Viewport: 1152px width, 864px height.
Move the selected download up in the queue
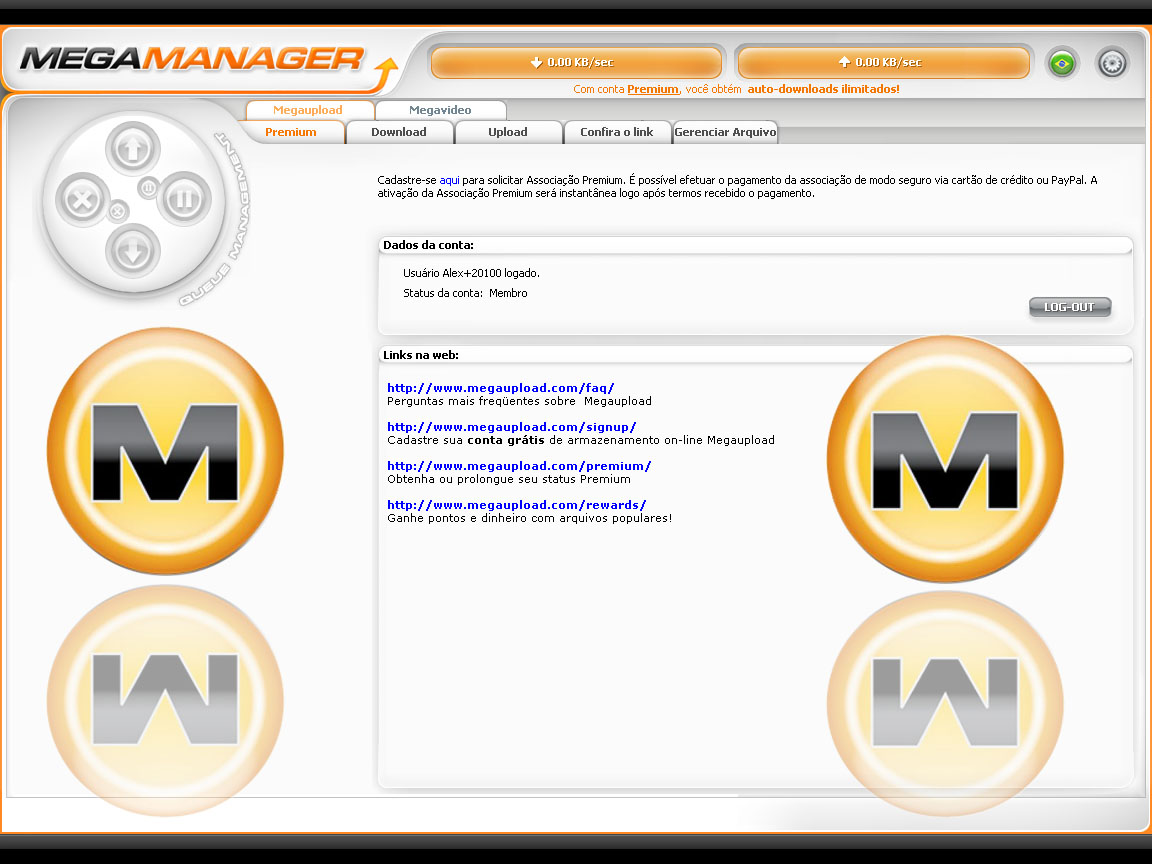point(133,146)
